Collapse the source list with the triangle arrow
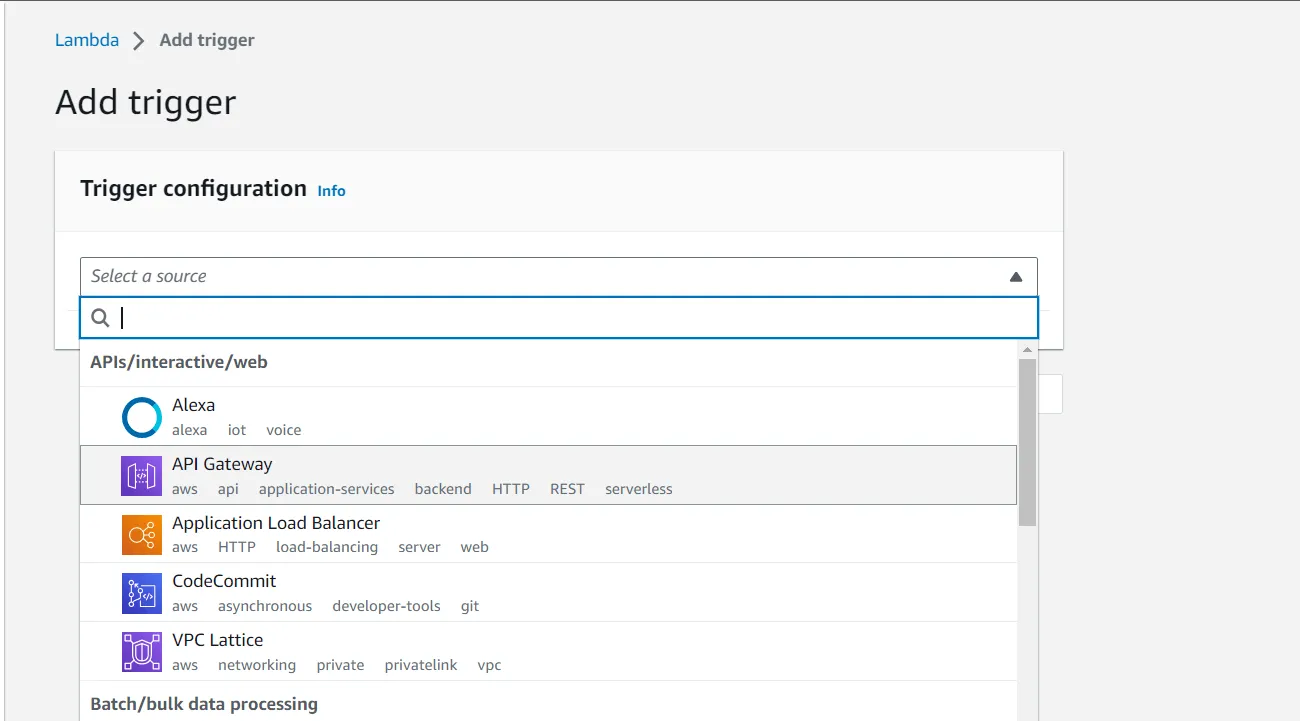The width and height of the screenshot is (1300, 721). [x=1016, y=277]
